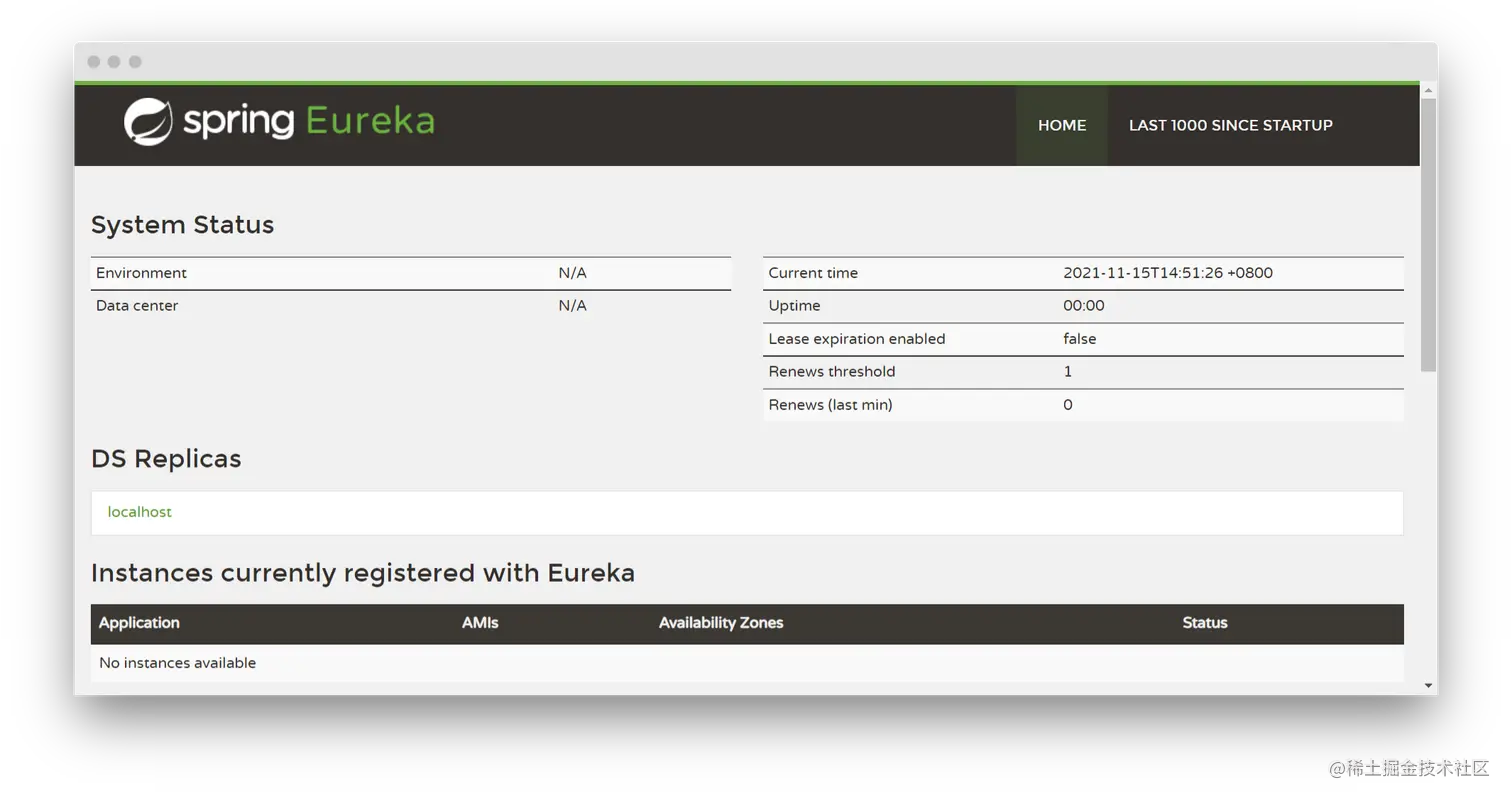Click the AMIs column header
The image size is (1512, 801).
pos(480,623)
